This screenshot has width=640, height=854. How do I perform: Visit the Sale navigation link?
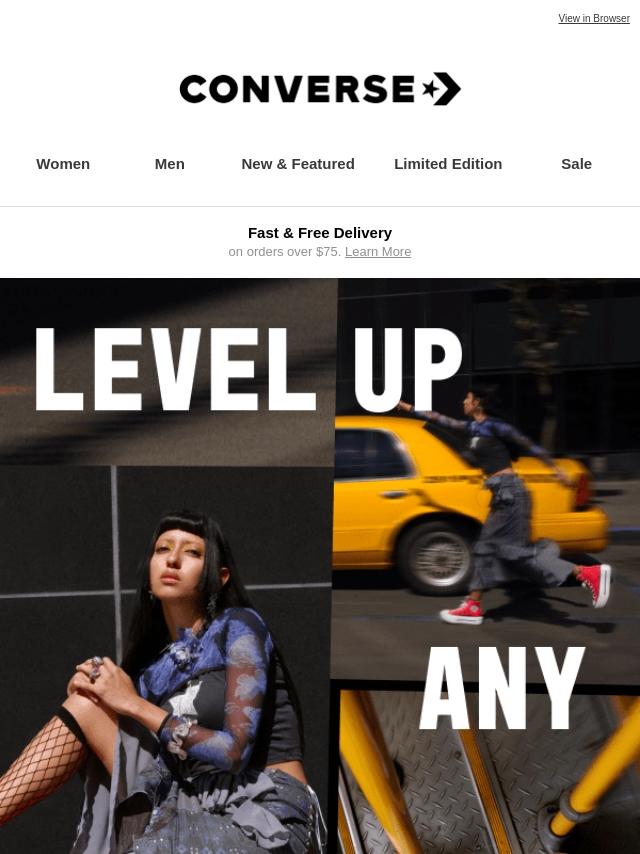click(x=576, y=164)
